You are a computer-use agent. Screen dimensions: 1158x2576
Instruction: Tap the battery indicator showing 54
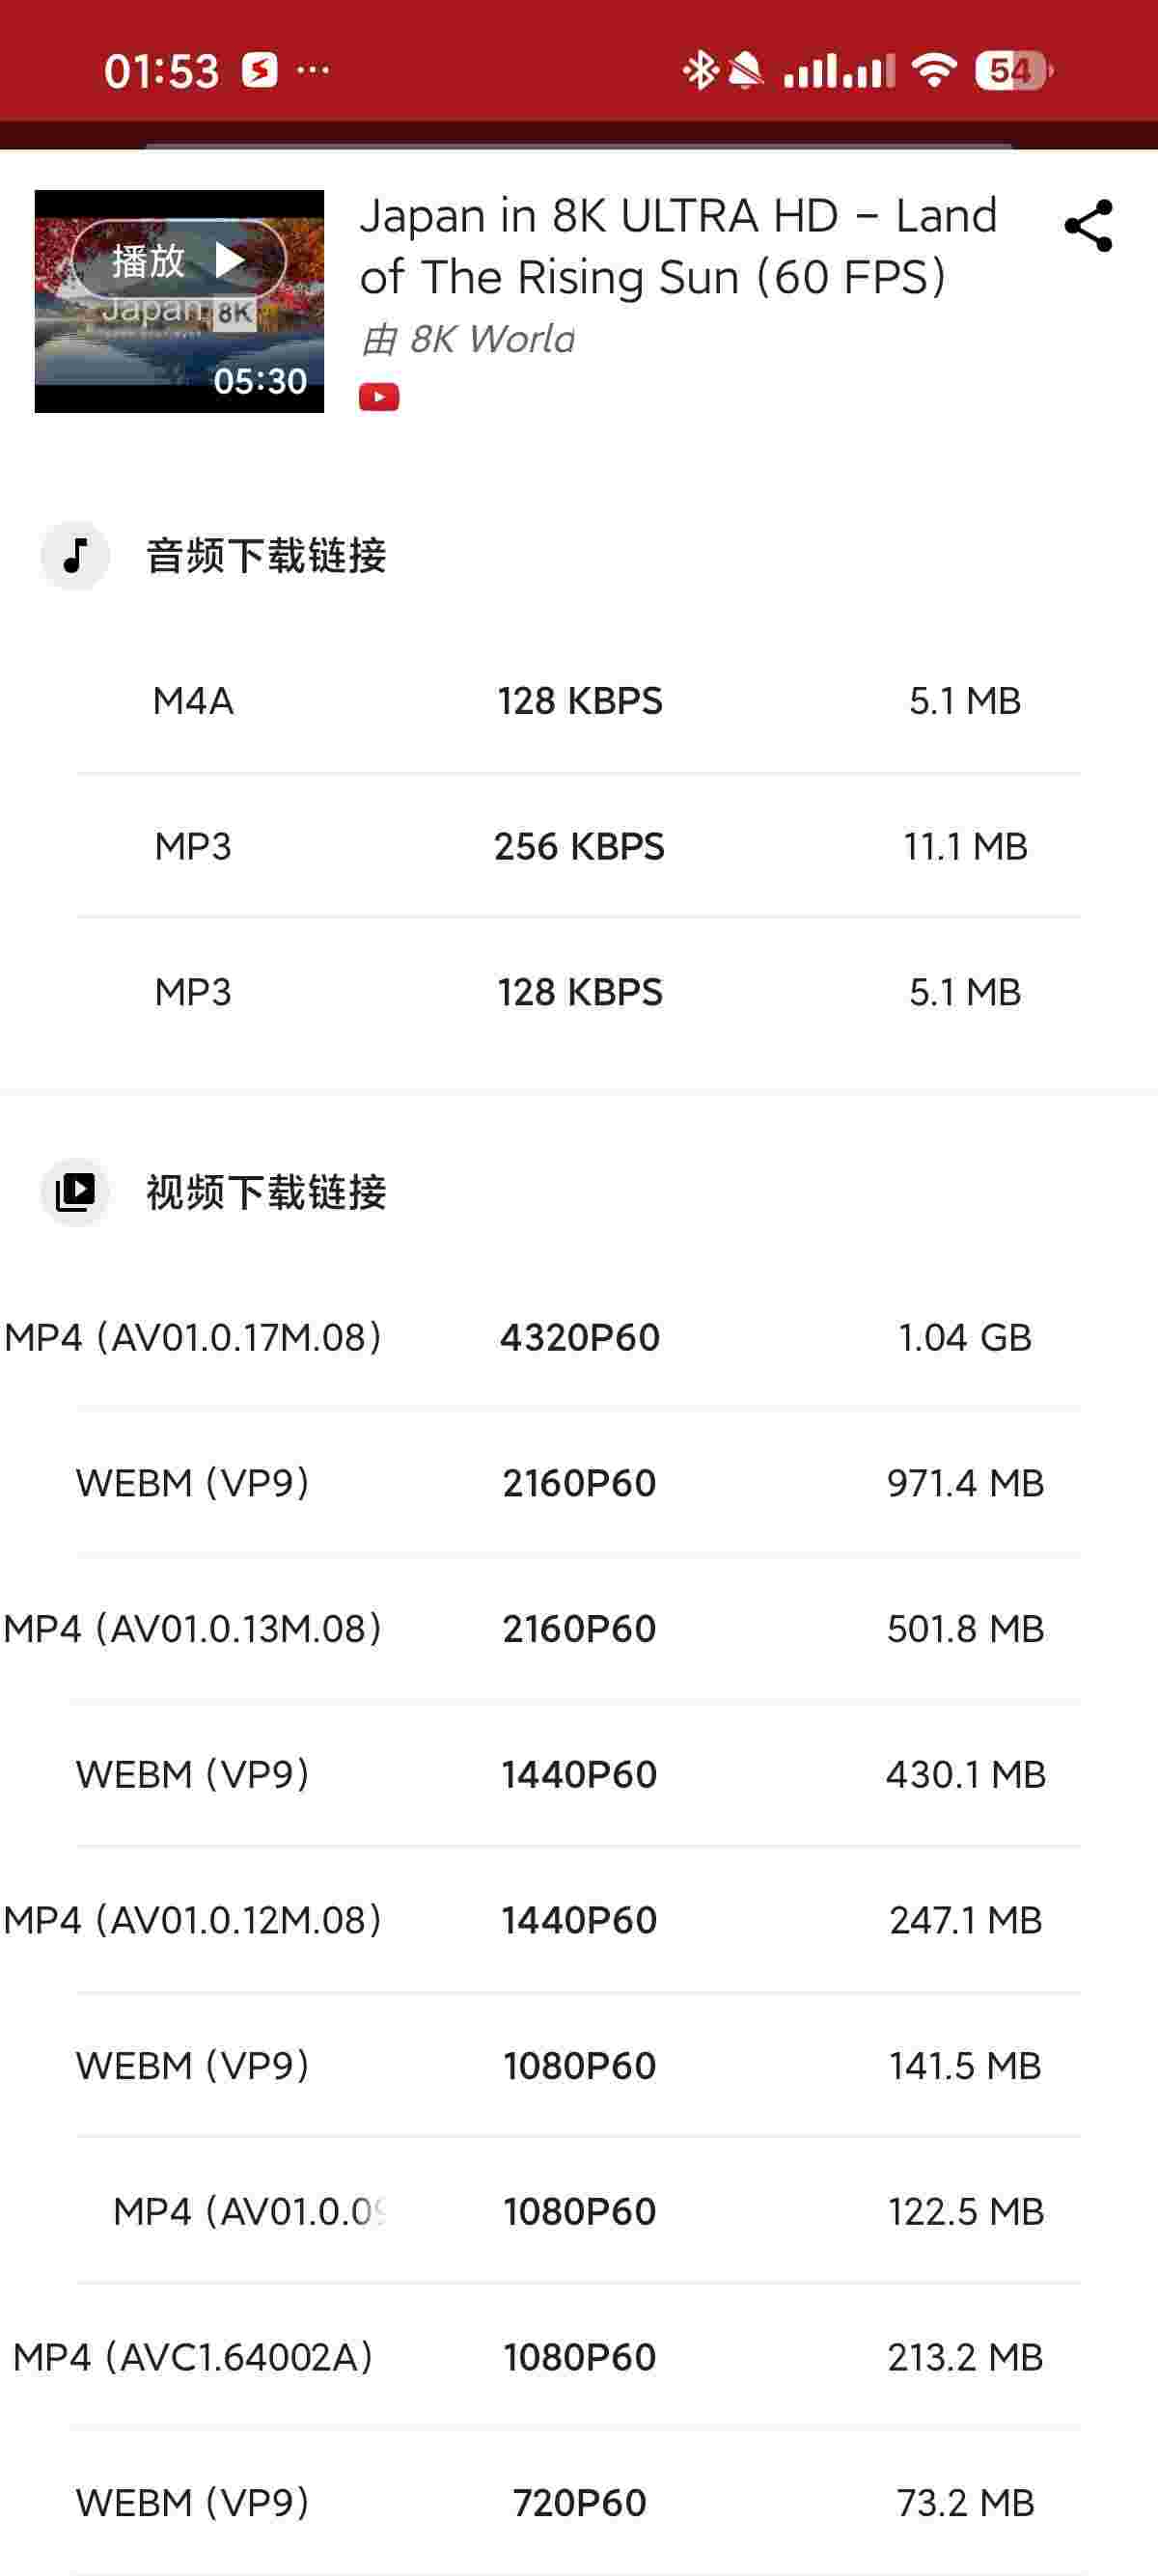coord(1012,71)
